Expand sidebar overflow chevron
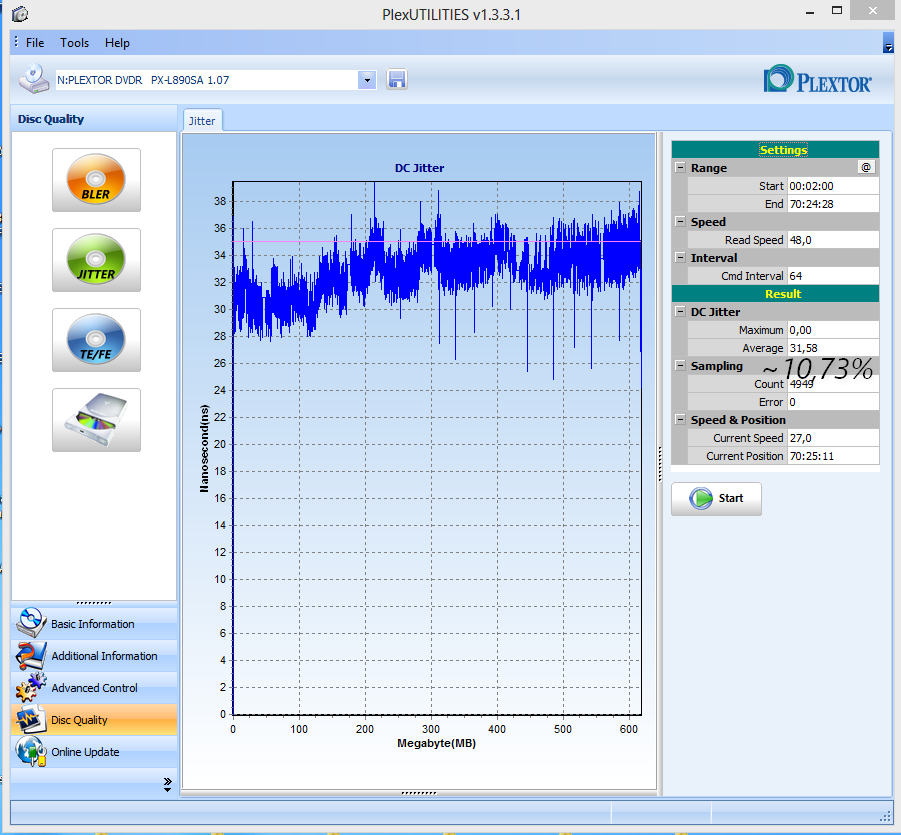901x835 pixels. click(167, 785)
